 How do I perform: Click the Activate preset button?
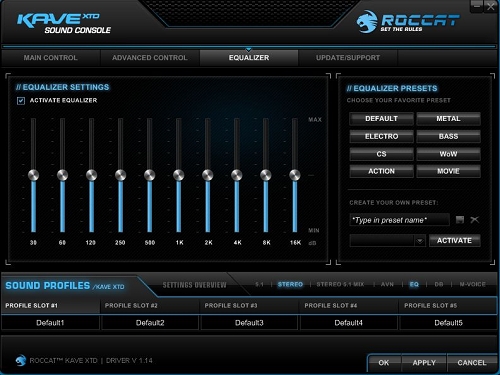(454, 241)
